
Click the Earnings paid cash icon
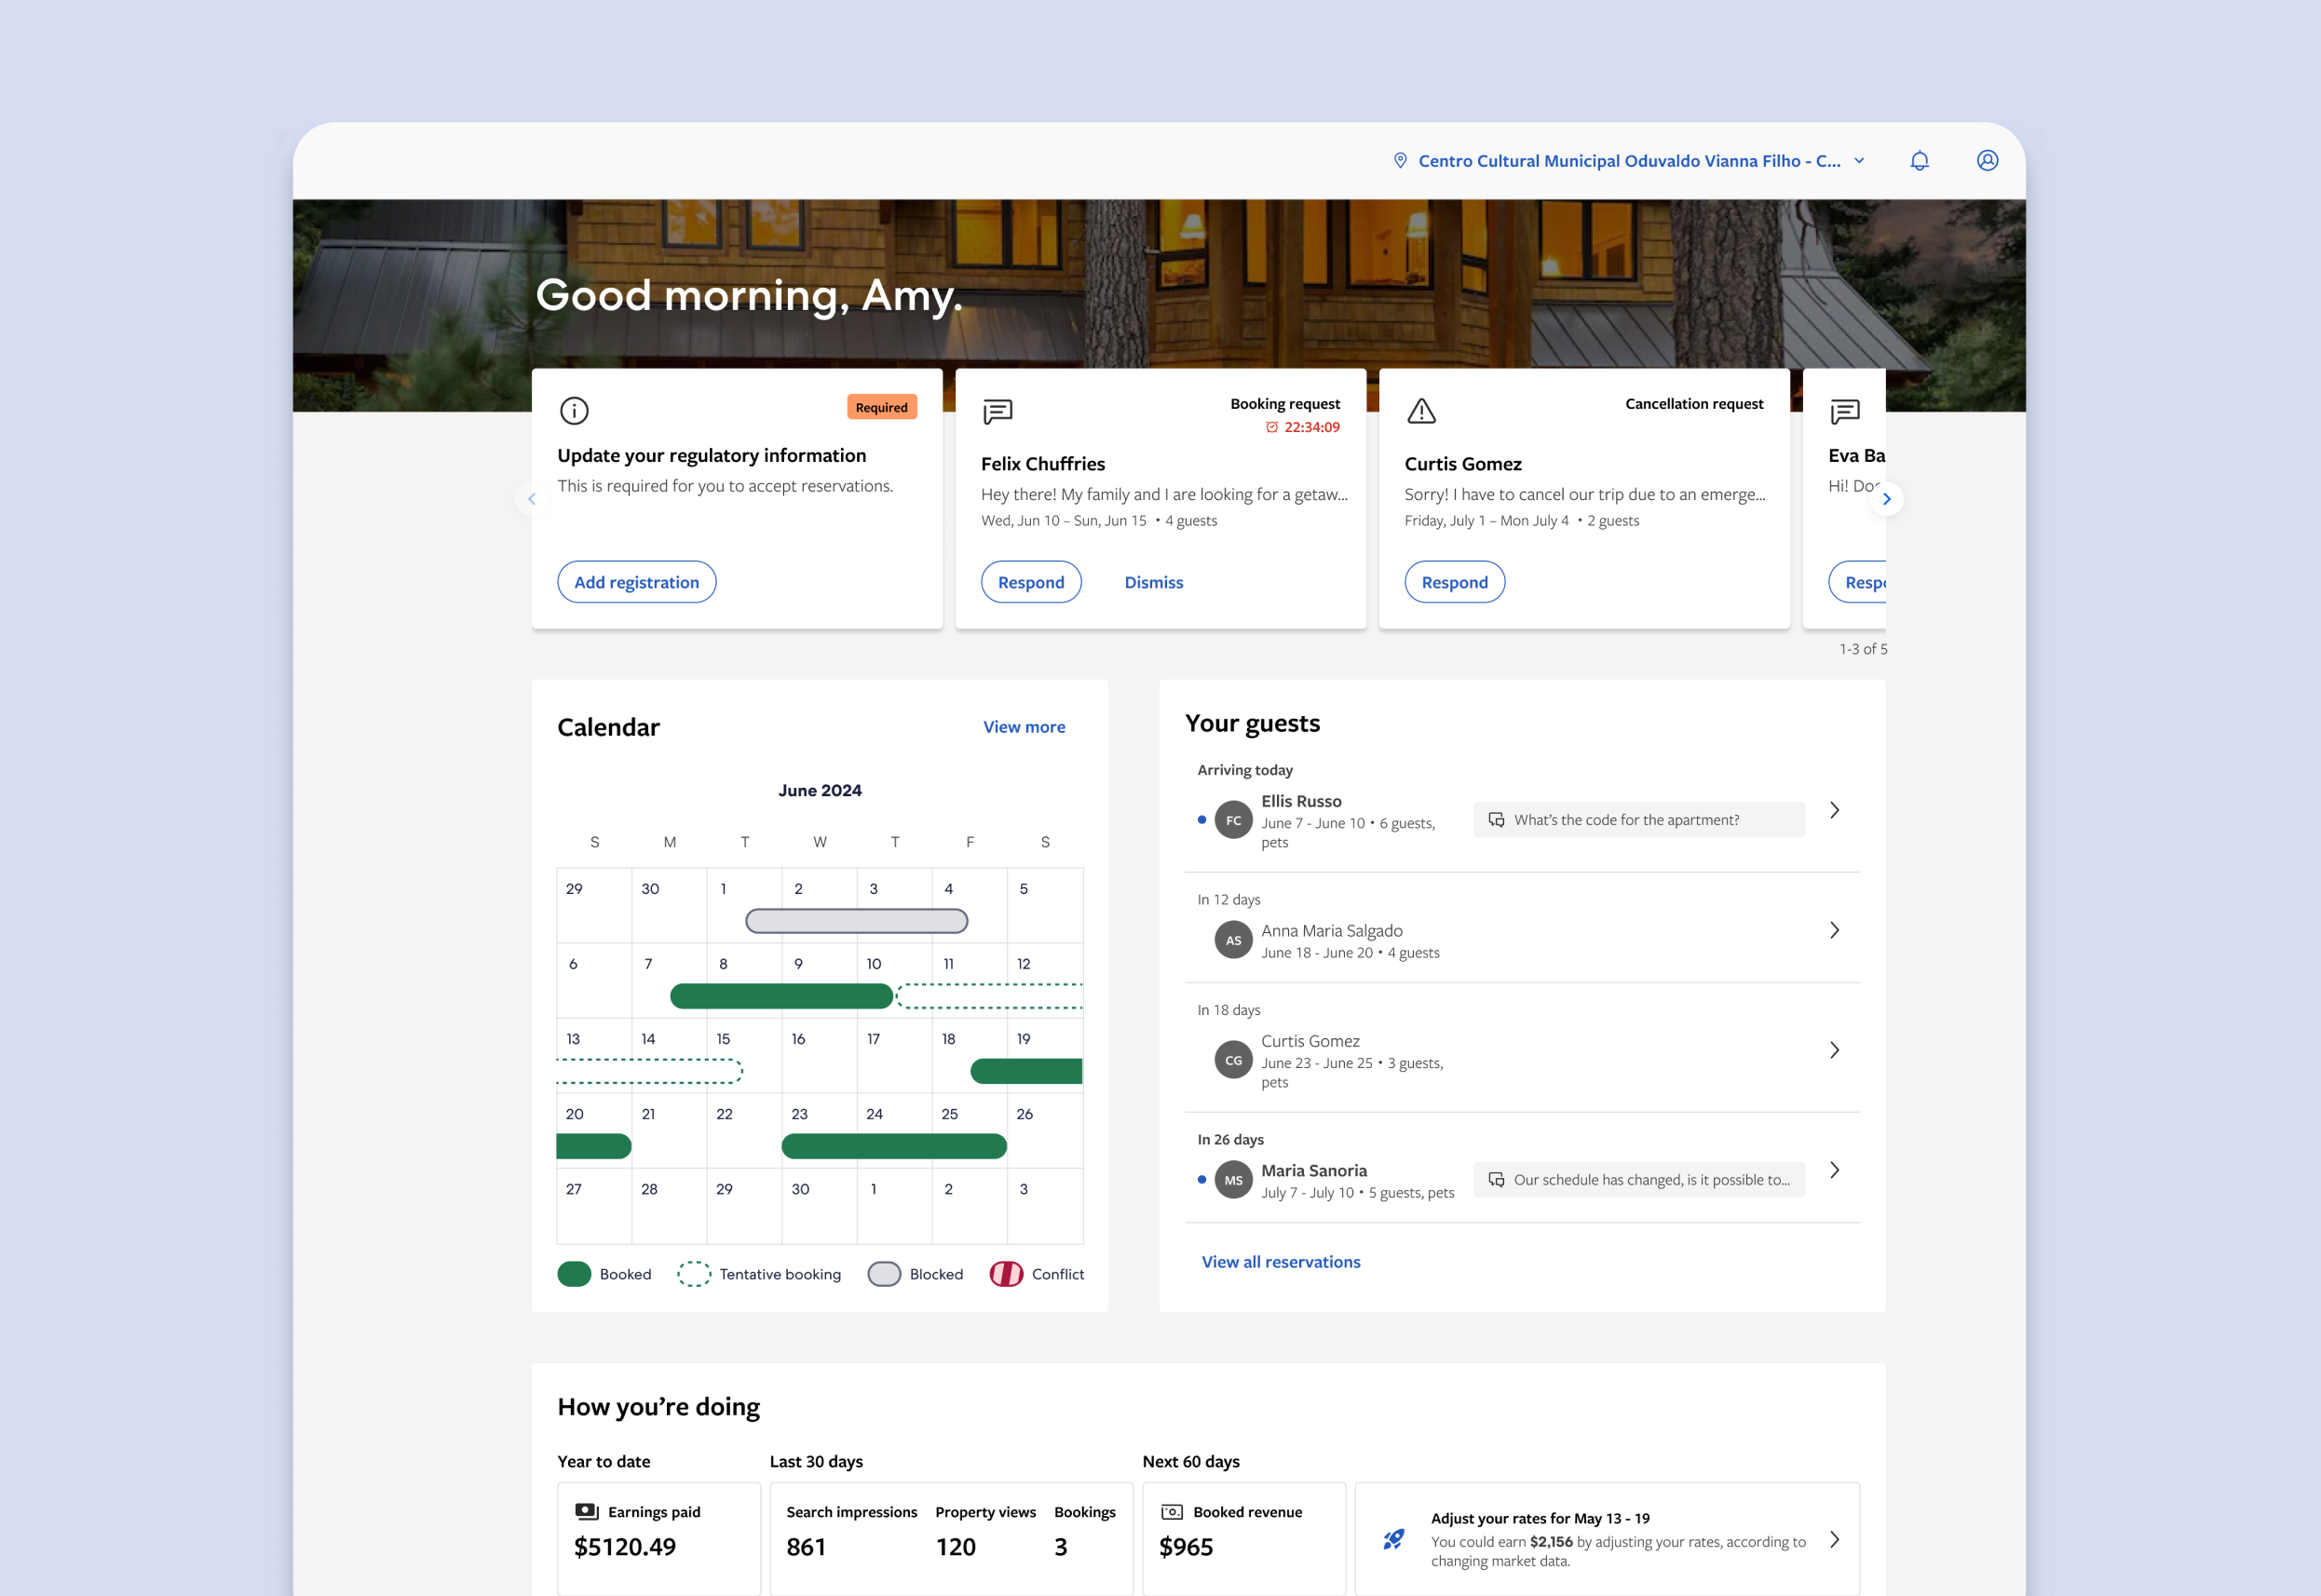coord(587,1512)
